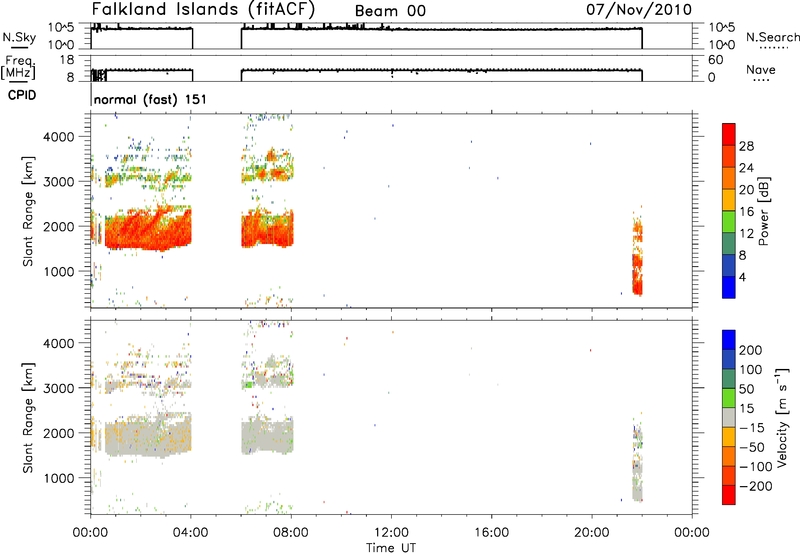Viewport: 800px width, 554px height.
Task: Click the '16:00' time axis label
Action: click(491, 533)
